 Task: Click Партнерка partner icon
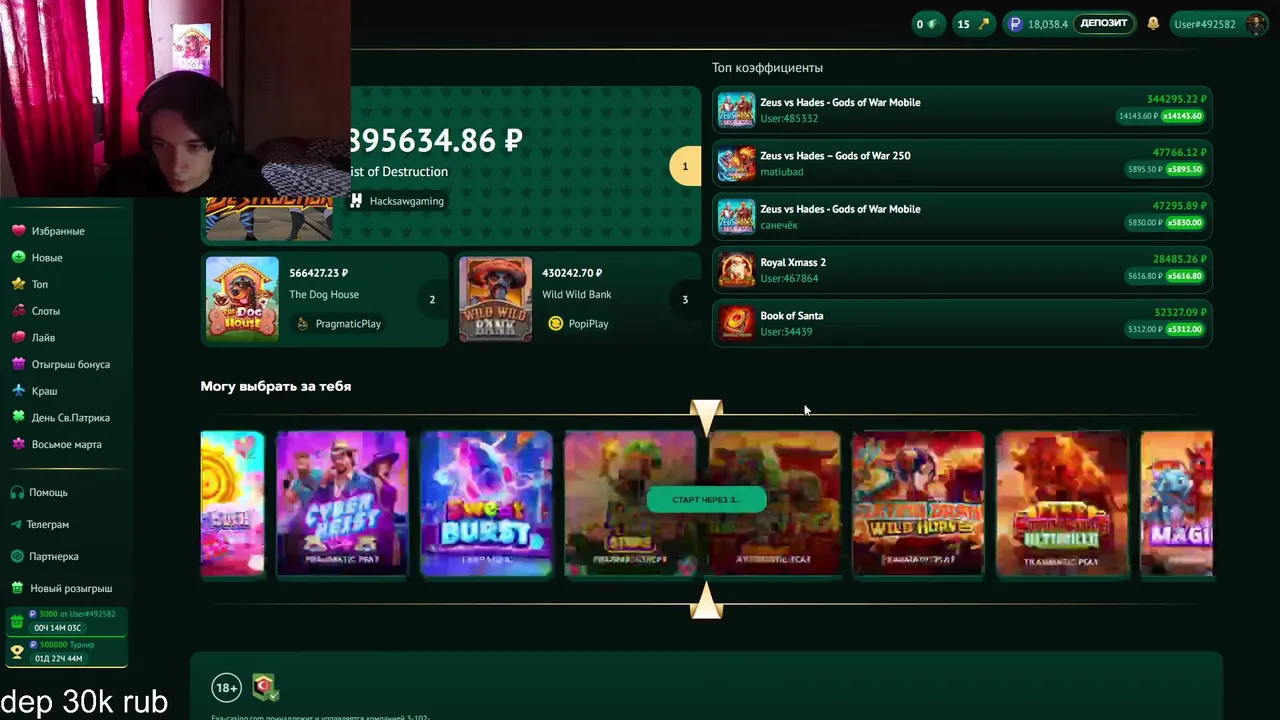pyautogui.click(x=17, y=556)
